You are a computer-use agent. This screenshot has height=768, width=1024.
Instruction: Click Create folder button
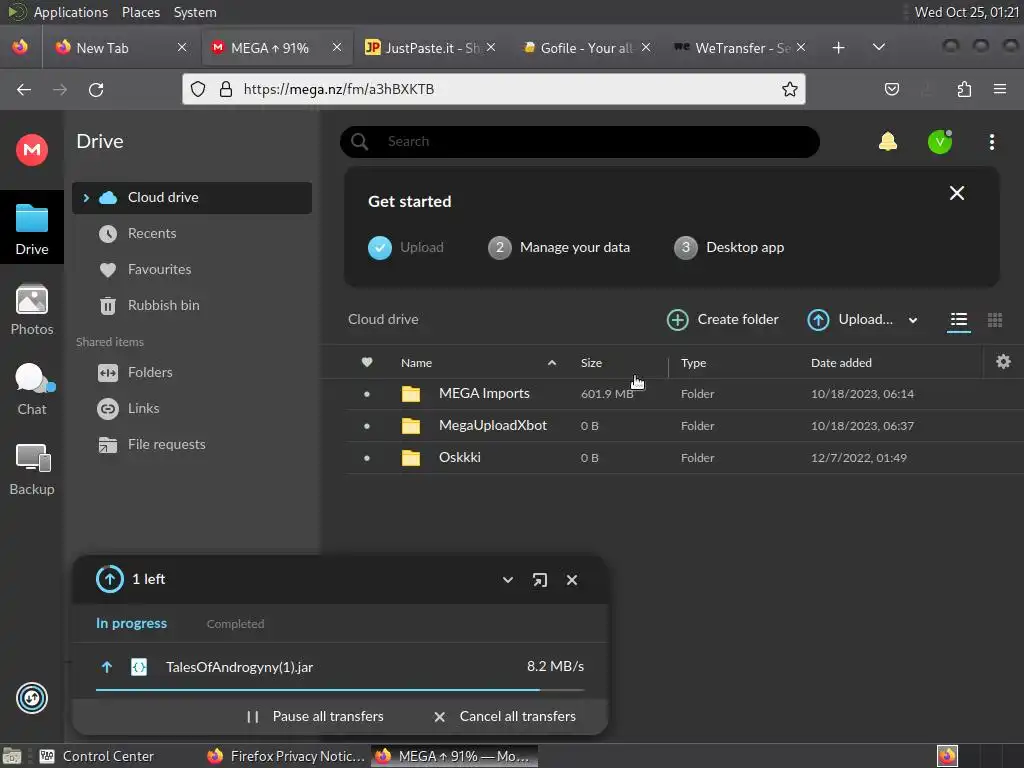(722, 319)
